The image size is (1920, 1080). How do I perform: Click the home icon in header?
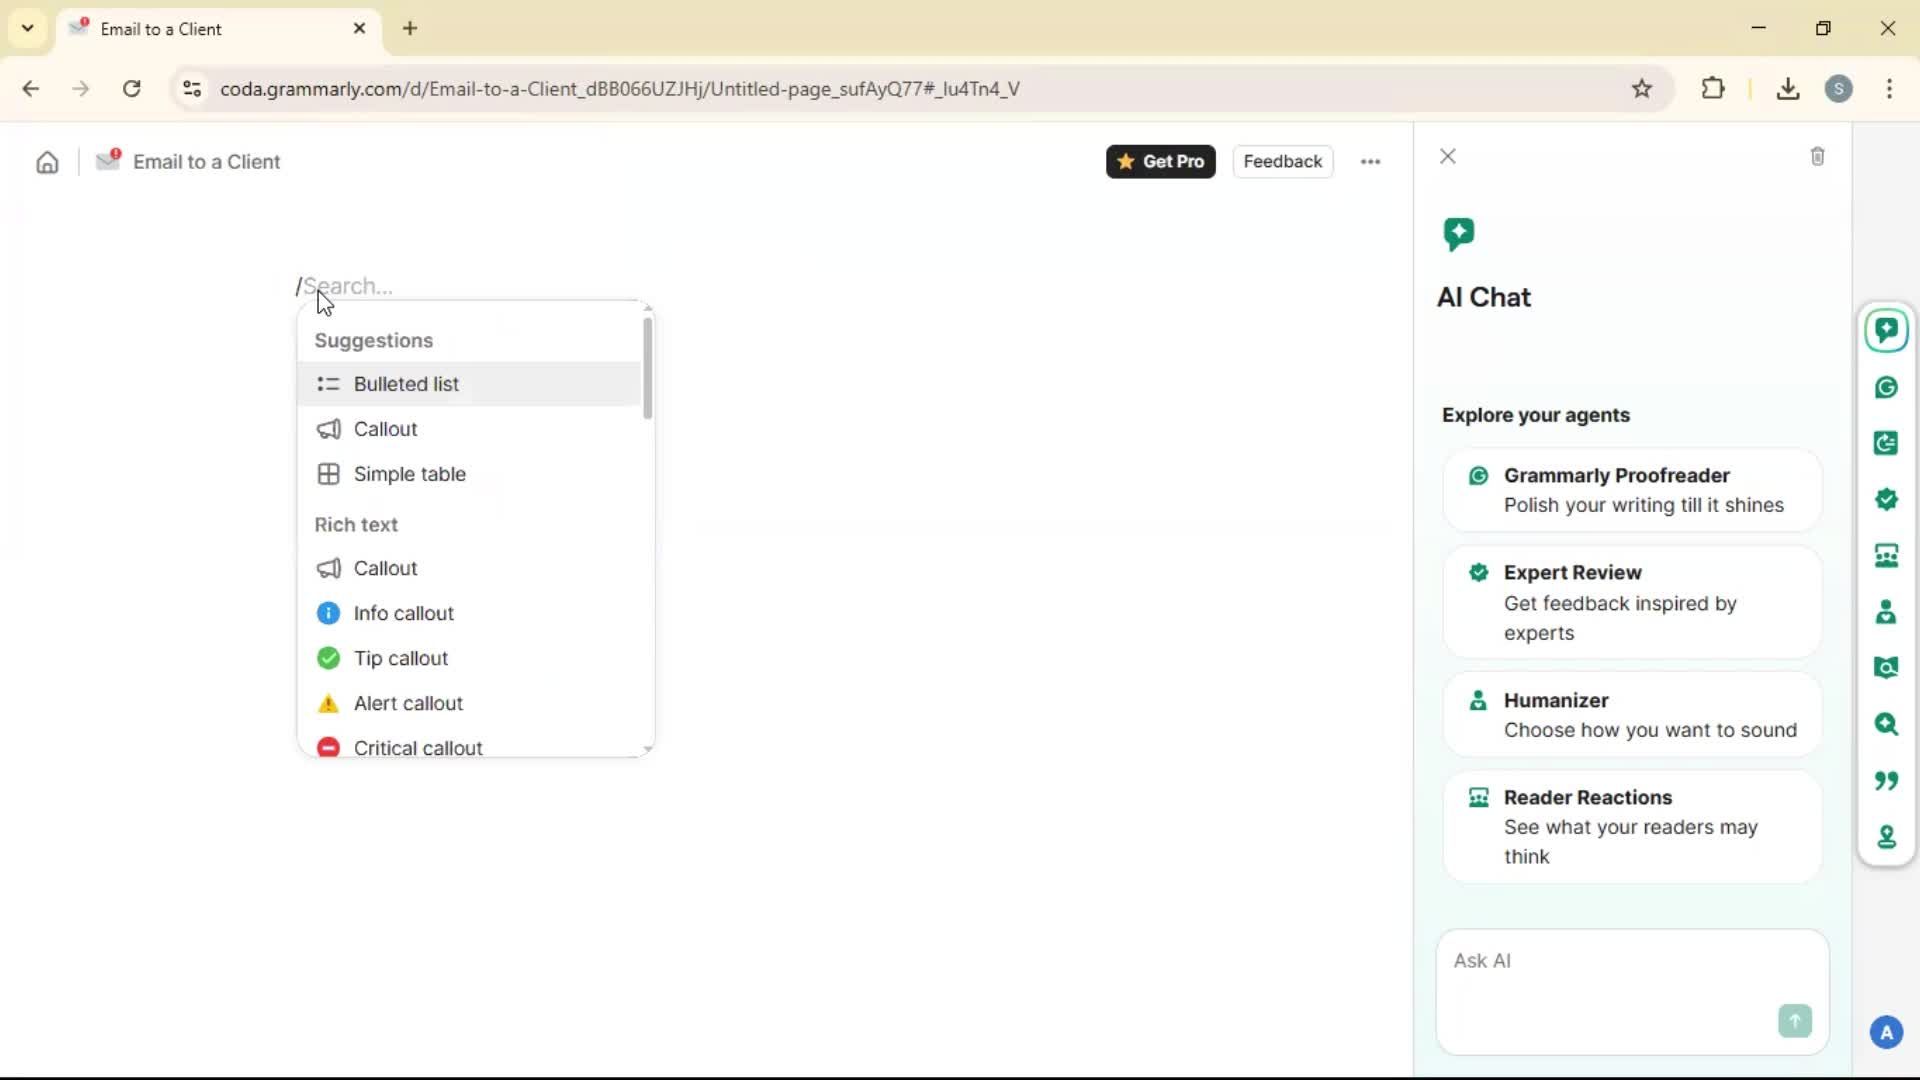tap(47, 162)
